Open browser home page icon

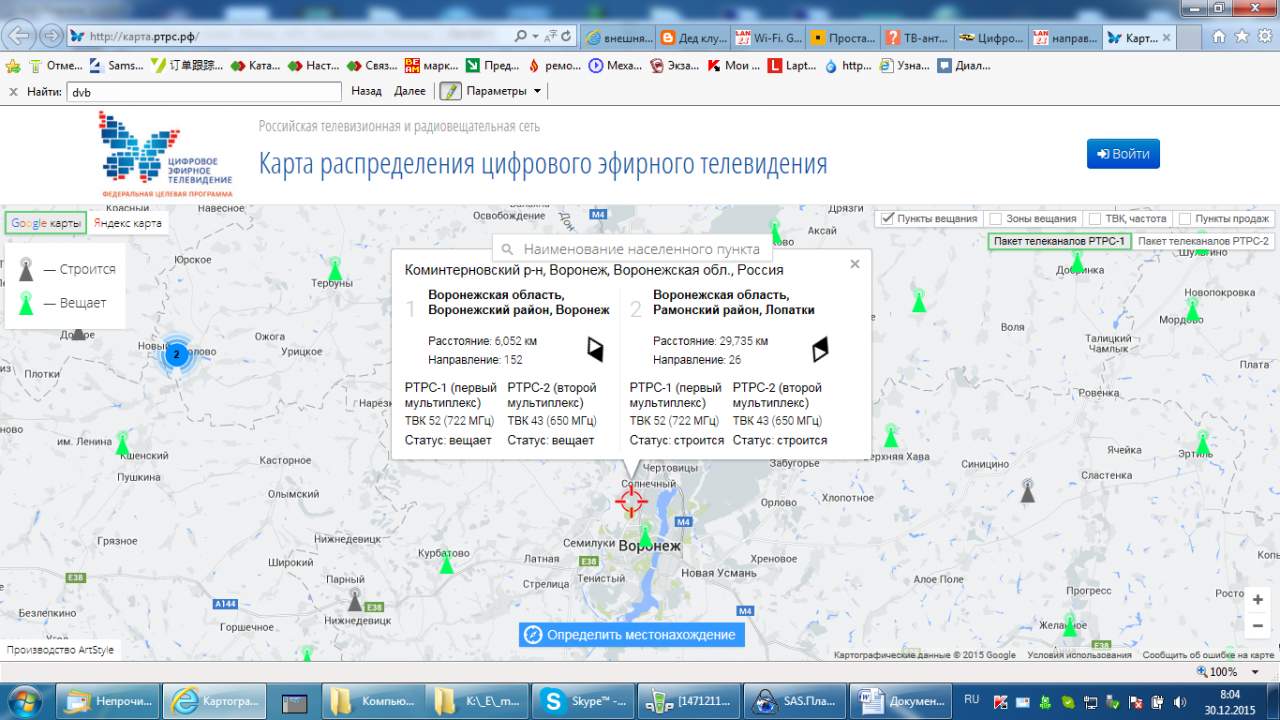(x=1219, y=36)
